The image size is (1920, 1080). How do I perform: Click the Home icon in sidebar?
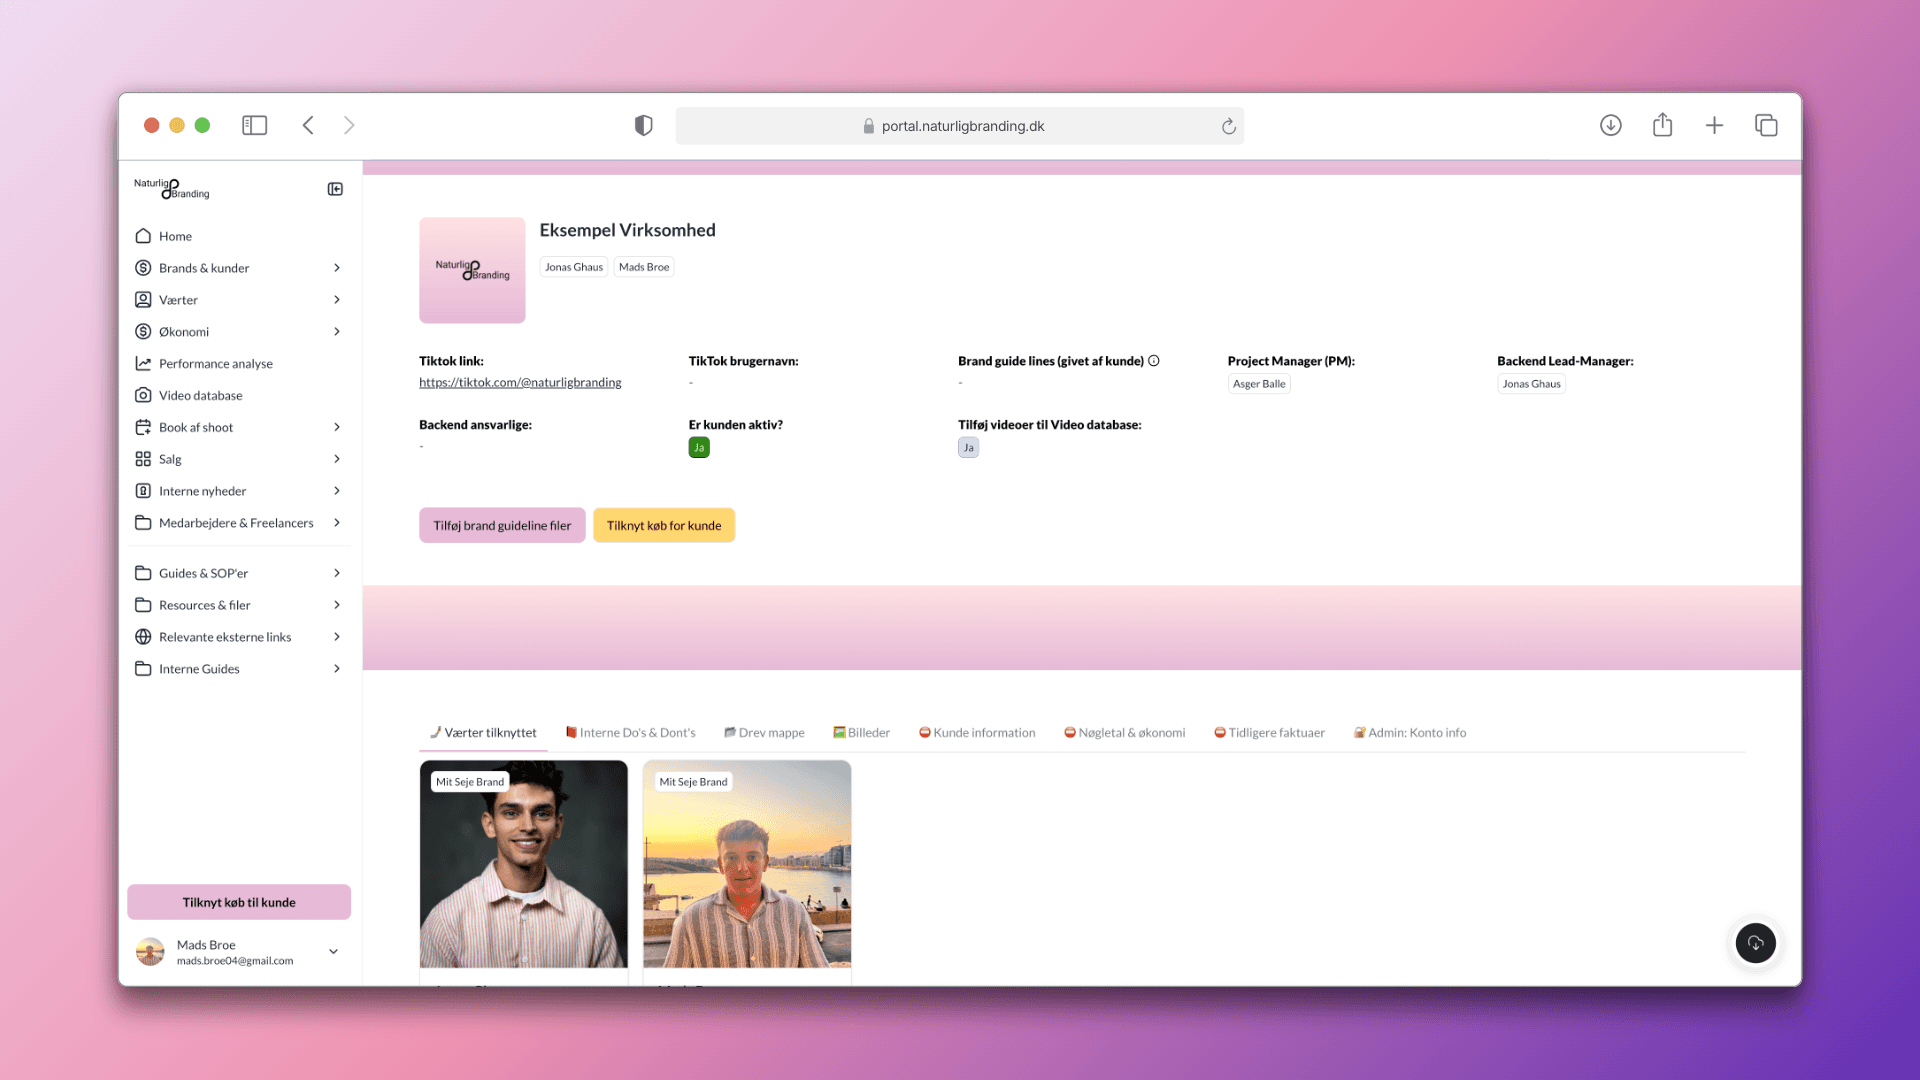click(143, 236)
